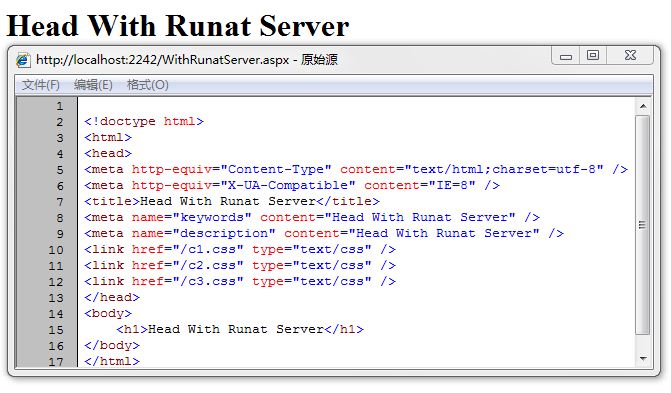Click the scrollbar down arrow

[x=643, y=359]
